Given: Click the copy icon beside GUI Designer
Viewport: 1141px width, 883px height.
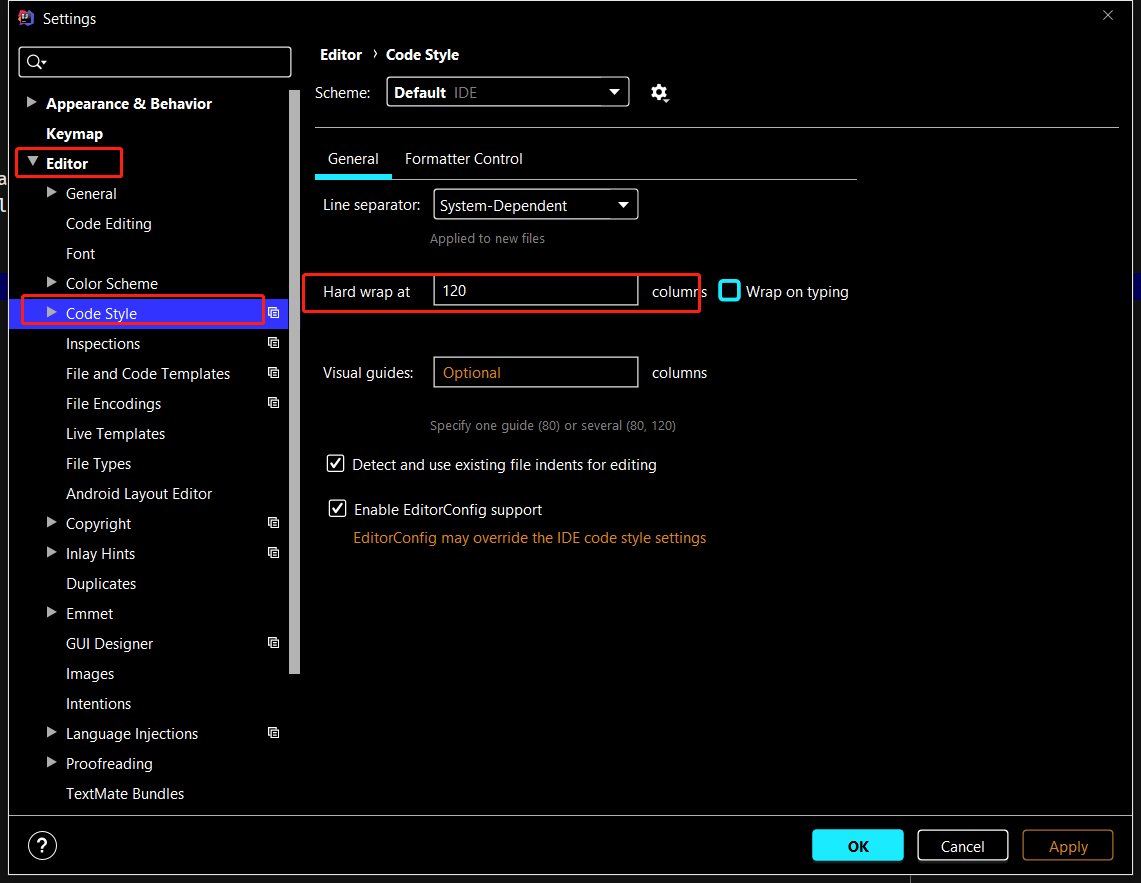Looking at the screenshot, I should [x=274, y=643].
